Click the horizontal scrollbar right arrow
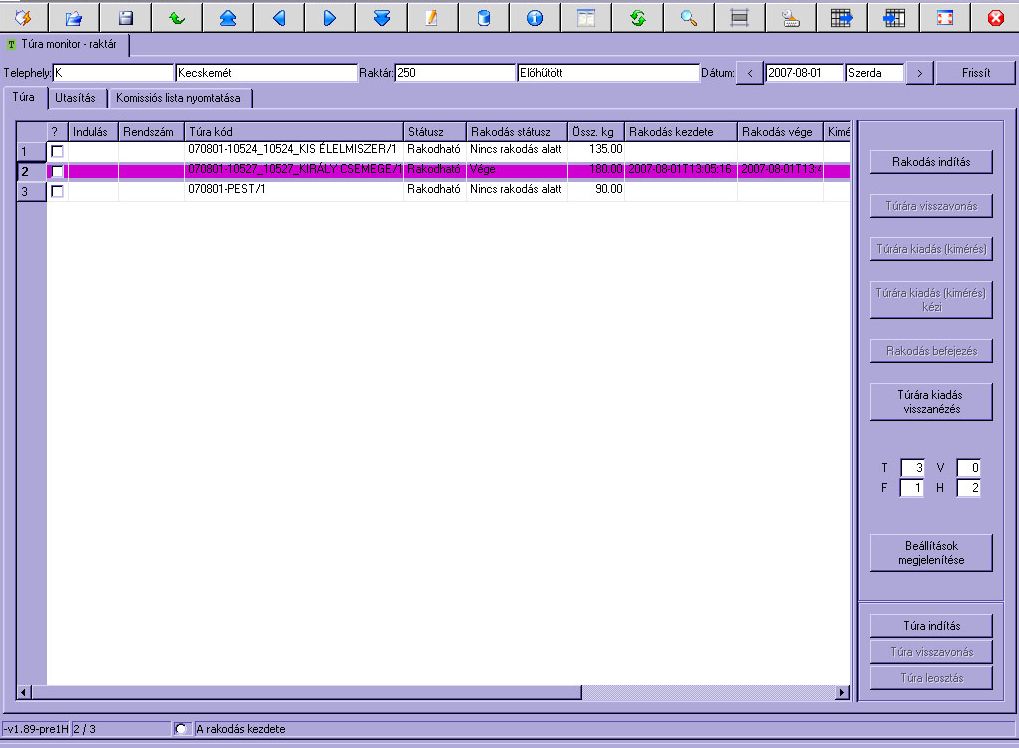 (x=842, y=692)
